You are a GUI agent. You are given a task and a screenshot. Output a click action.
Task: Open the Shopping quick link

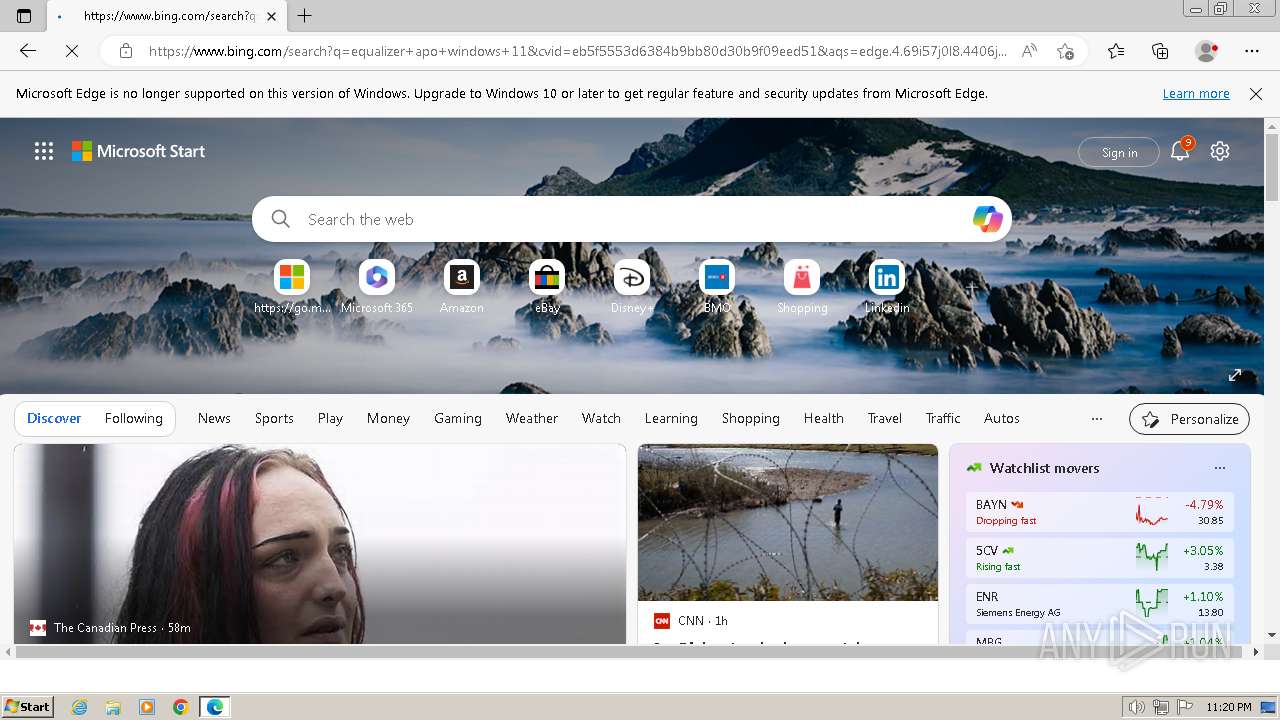coord(802,288)
